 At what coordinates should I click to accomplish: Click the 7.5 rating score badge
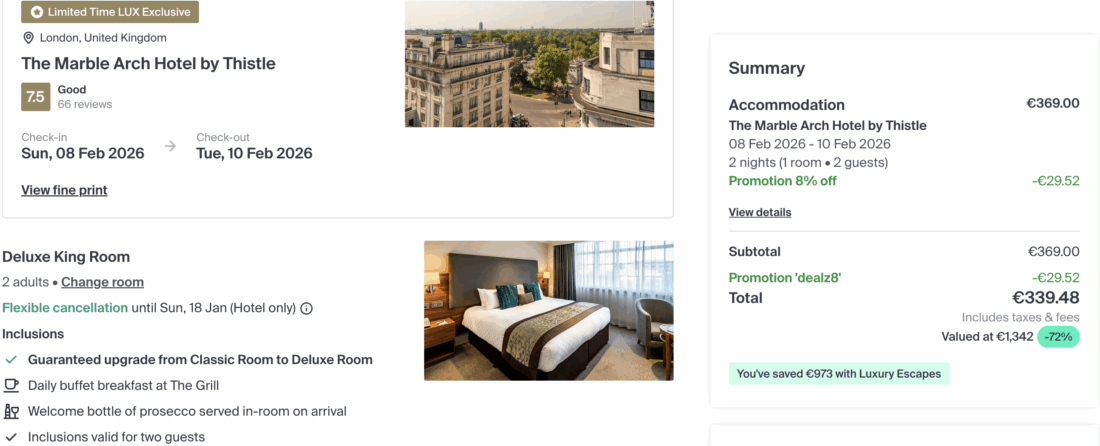[x=35, y=97]
